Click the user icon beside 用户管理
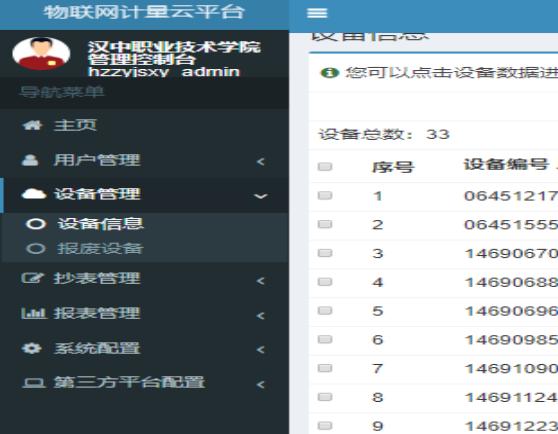 coord(30,160)
